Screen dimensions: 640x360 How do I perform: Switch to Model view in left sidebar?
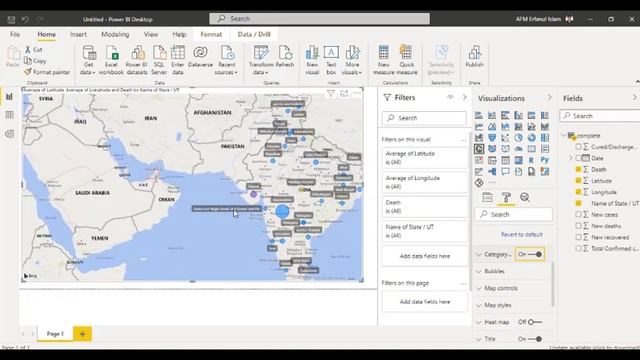pos(9,134)
